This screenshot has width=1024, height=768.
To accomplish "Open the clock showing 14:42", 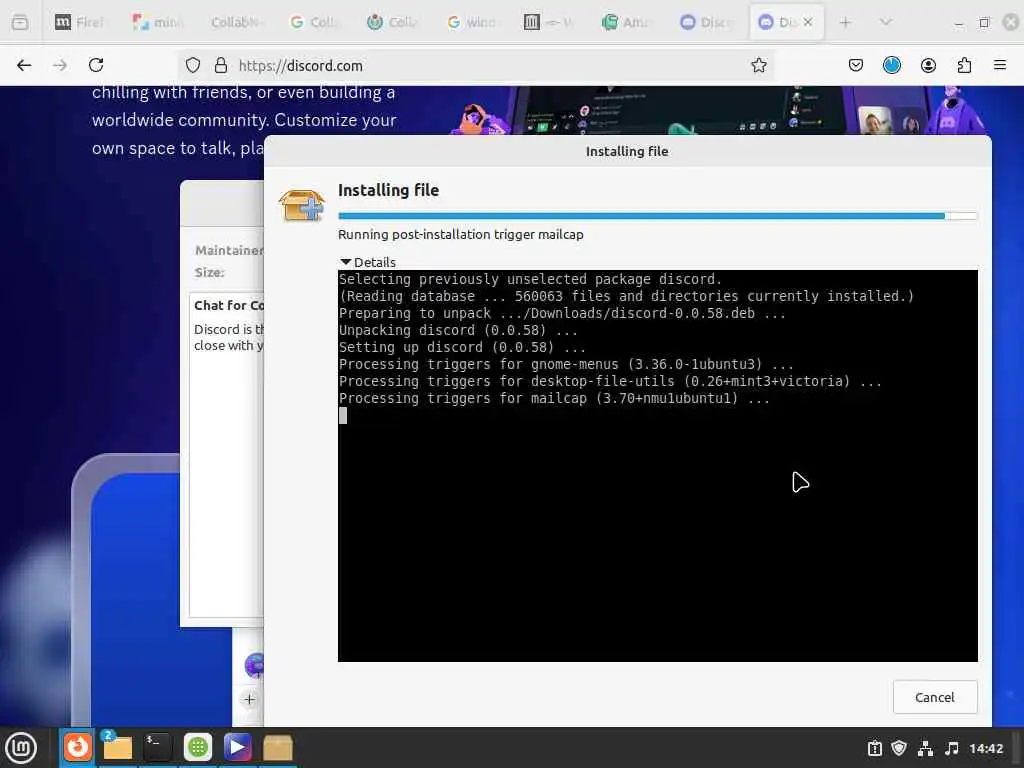I will coord(985,748).
